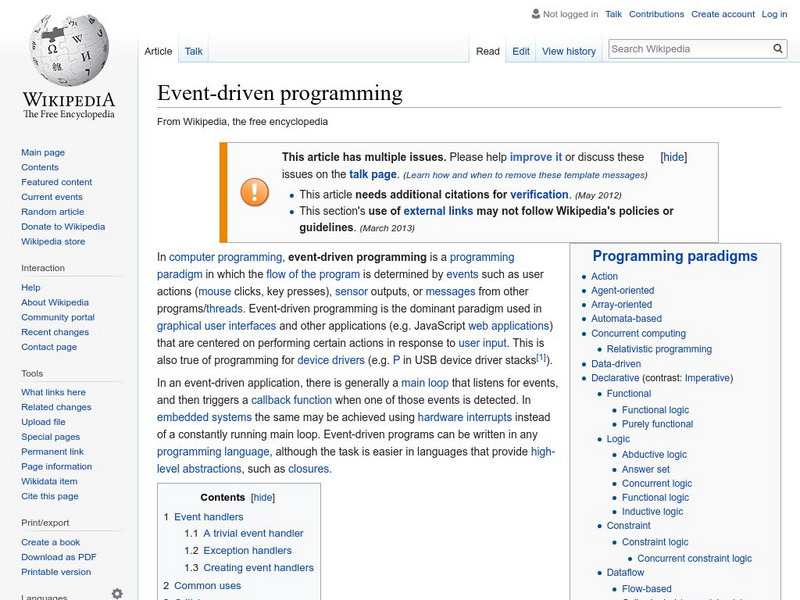Screen dimensions: 800x600
Task: Open Related changes link
Action: (x=56, y=407)
